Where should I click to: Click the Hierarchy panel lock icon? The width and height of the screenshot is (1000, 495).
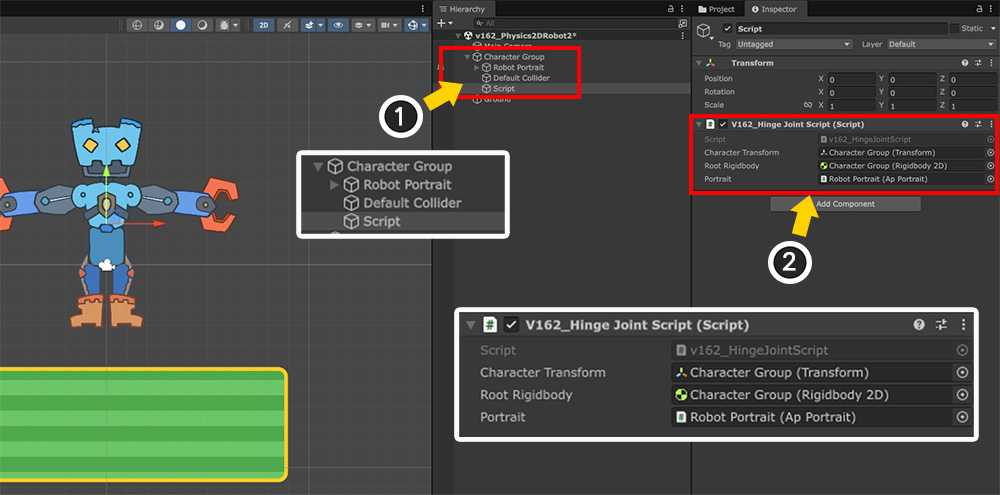(x=670, y=8)
